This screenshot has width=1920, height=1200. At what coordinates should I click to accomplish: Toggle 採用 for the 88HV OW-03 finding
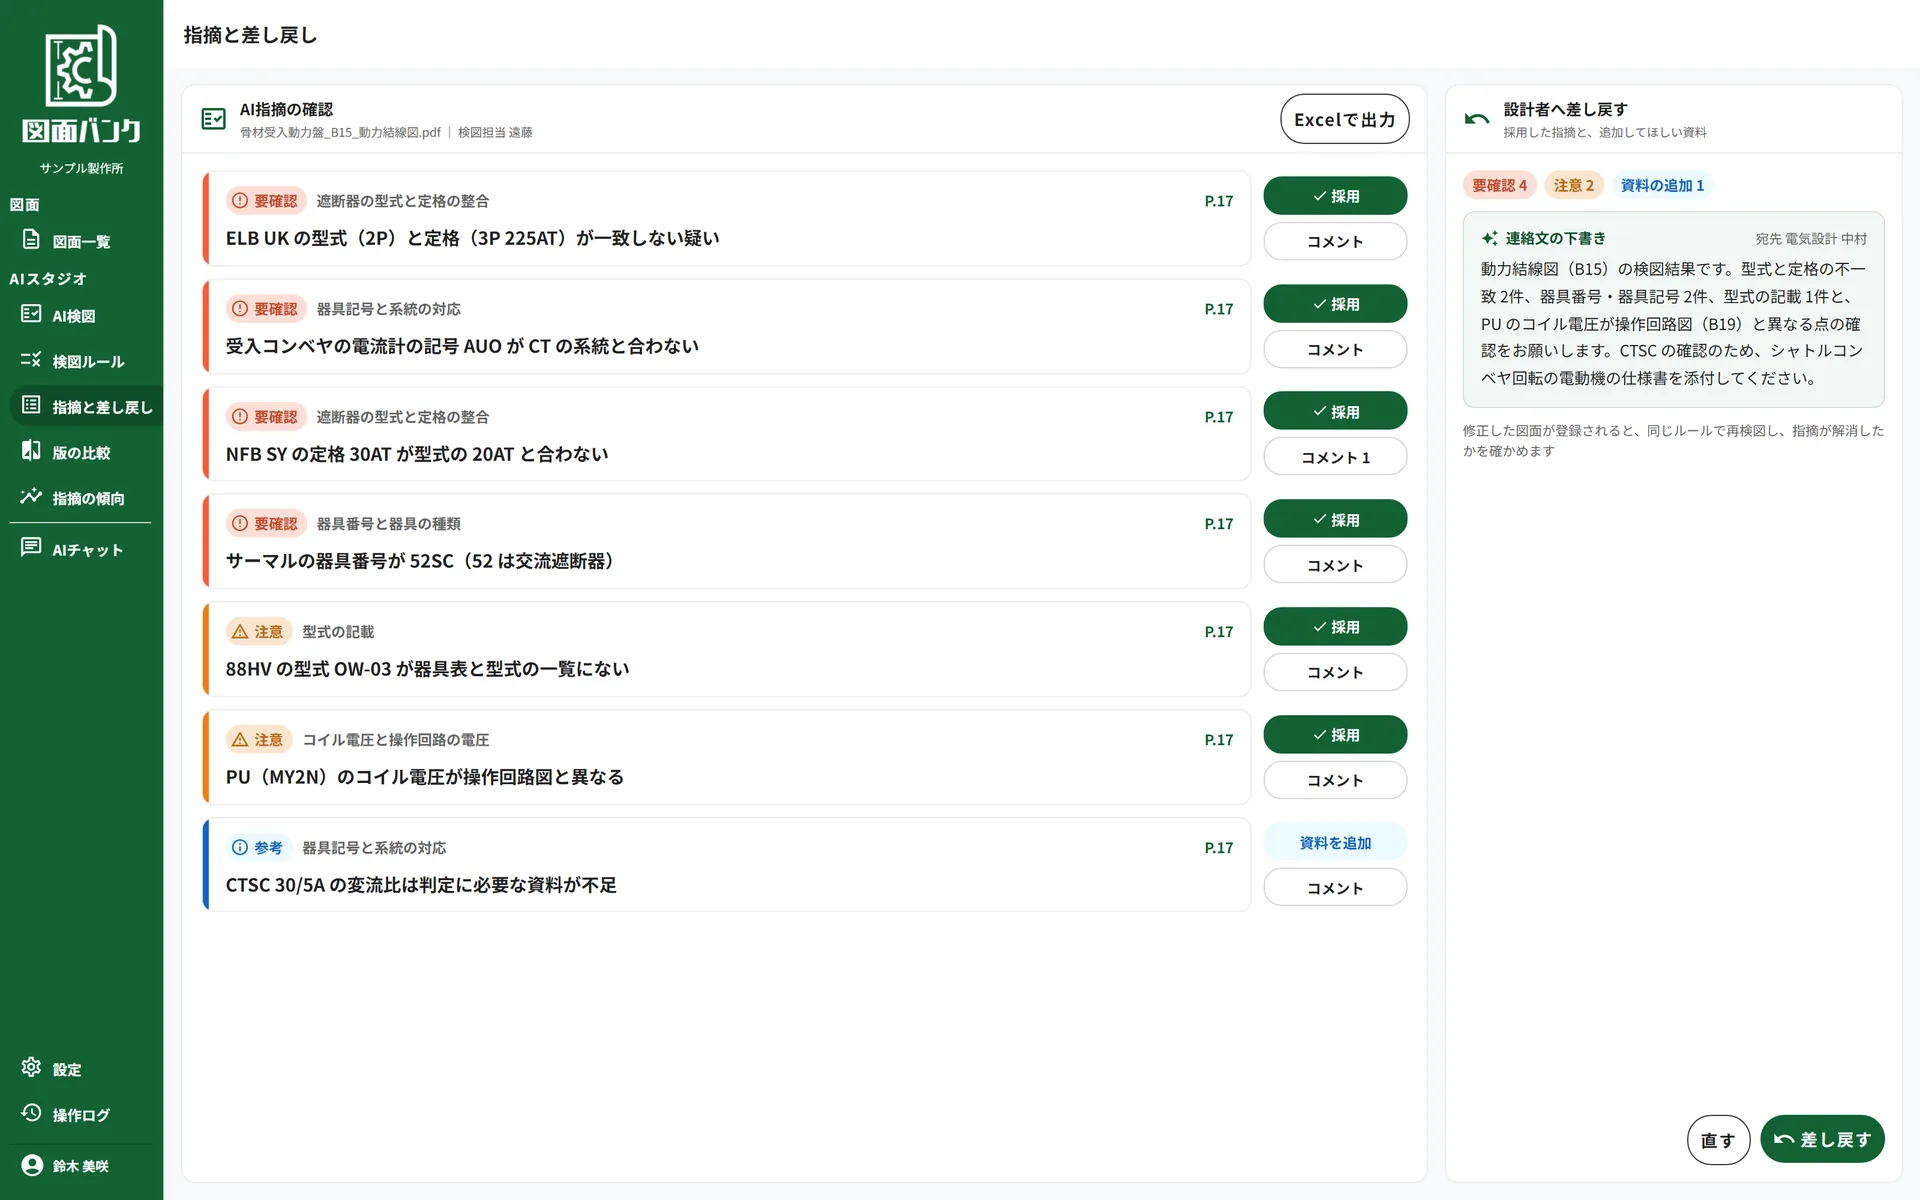[1335, 627]
